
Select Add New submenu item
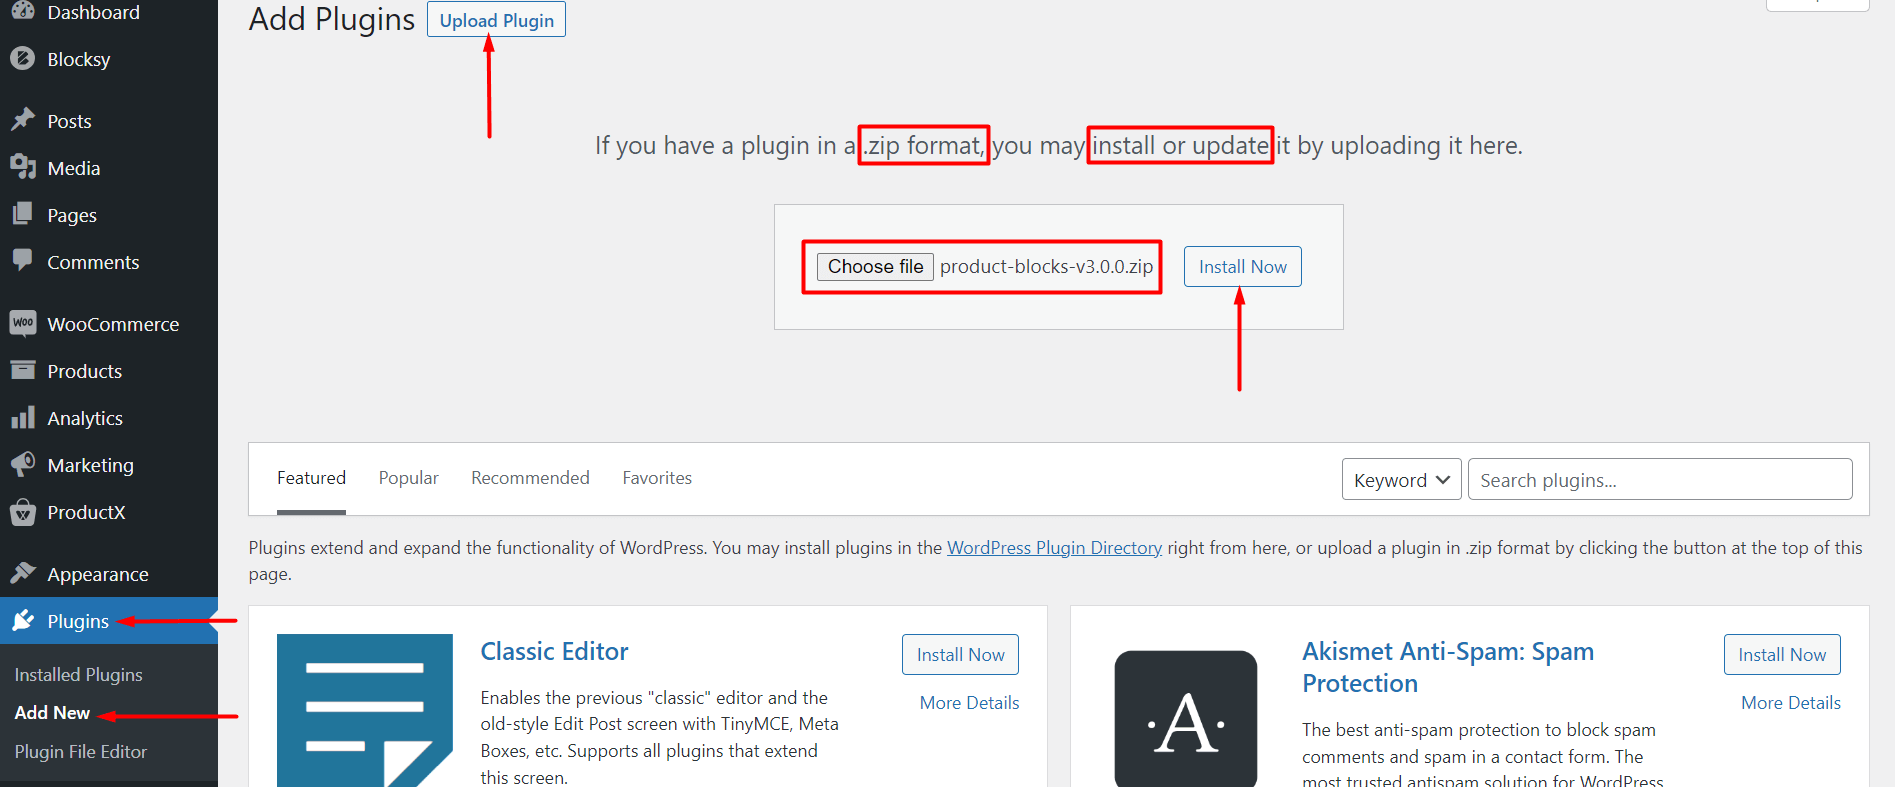(52, 712)
